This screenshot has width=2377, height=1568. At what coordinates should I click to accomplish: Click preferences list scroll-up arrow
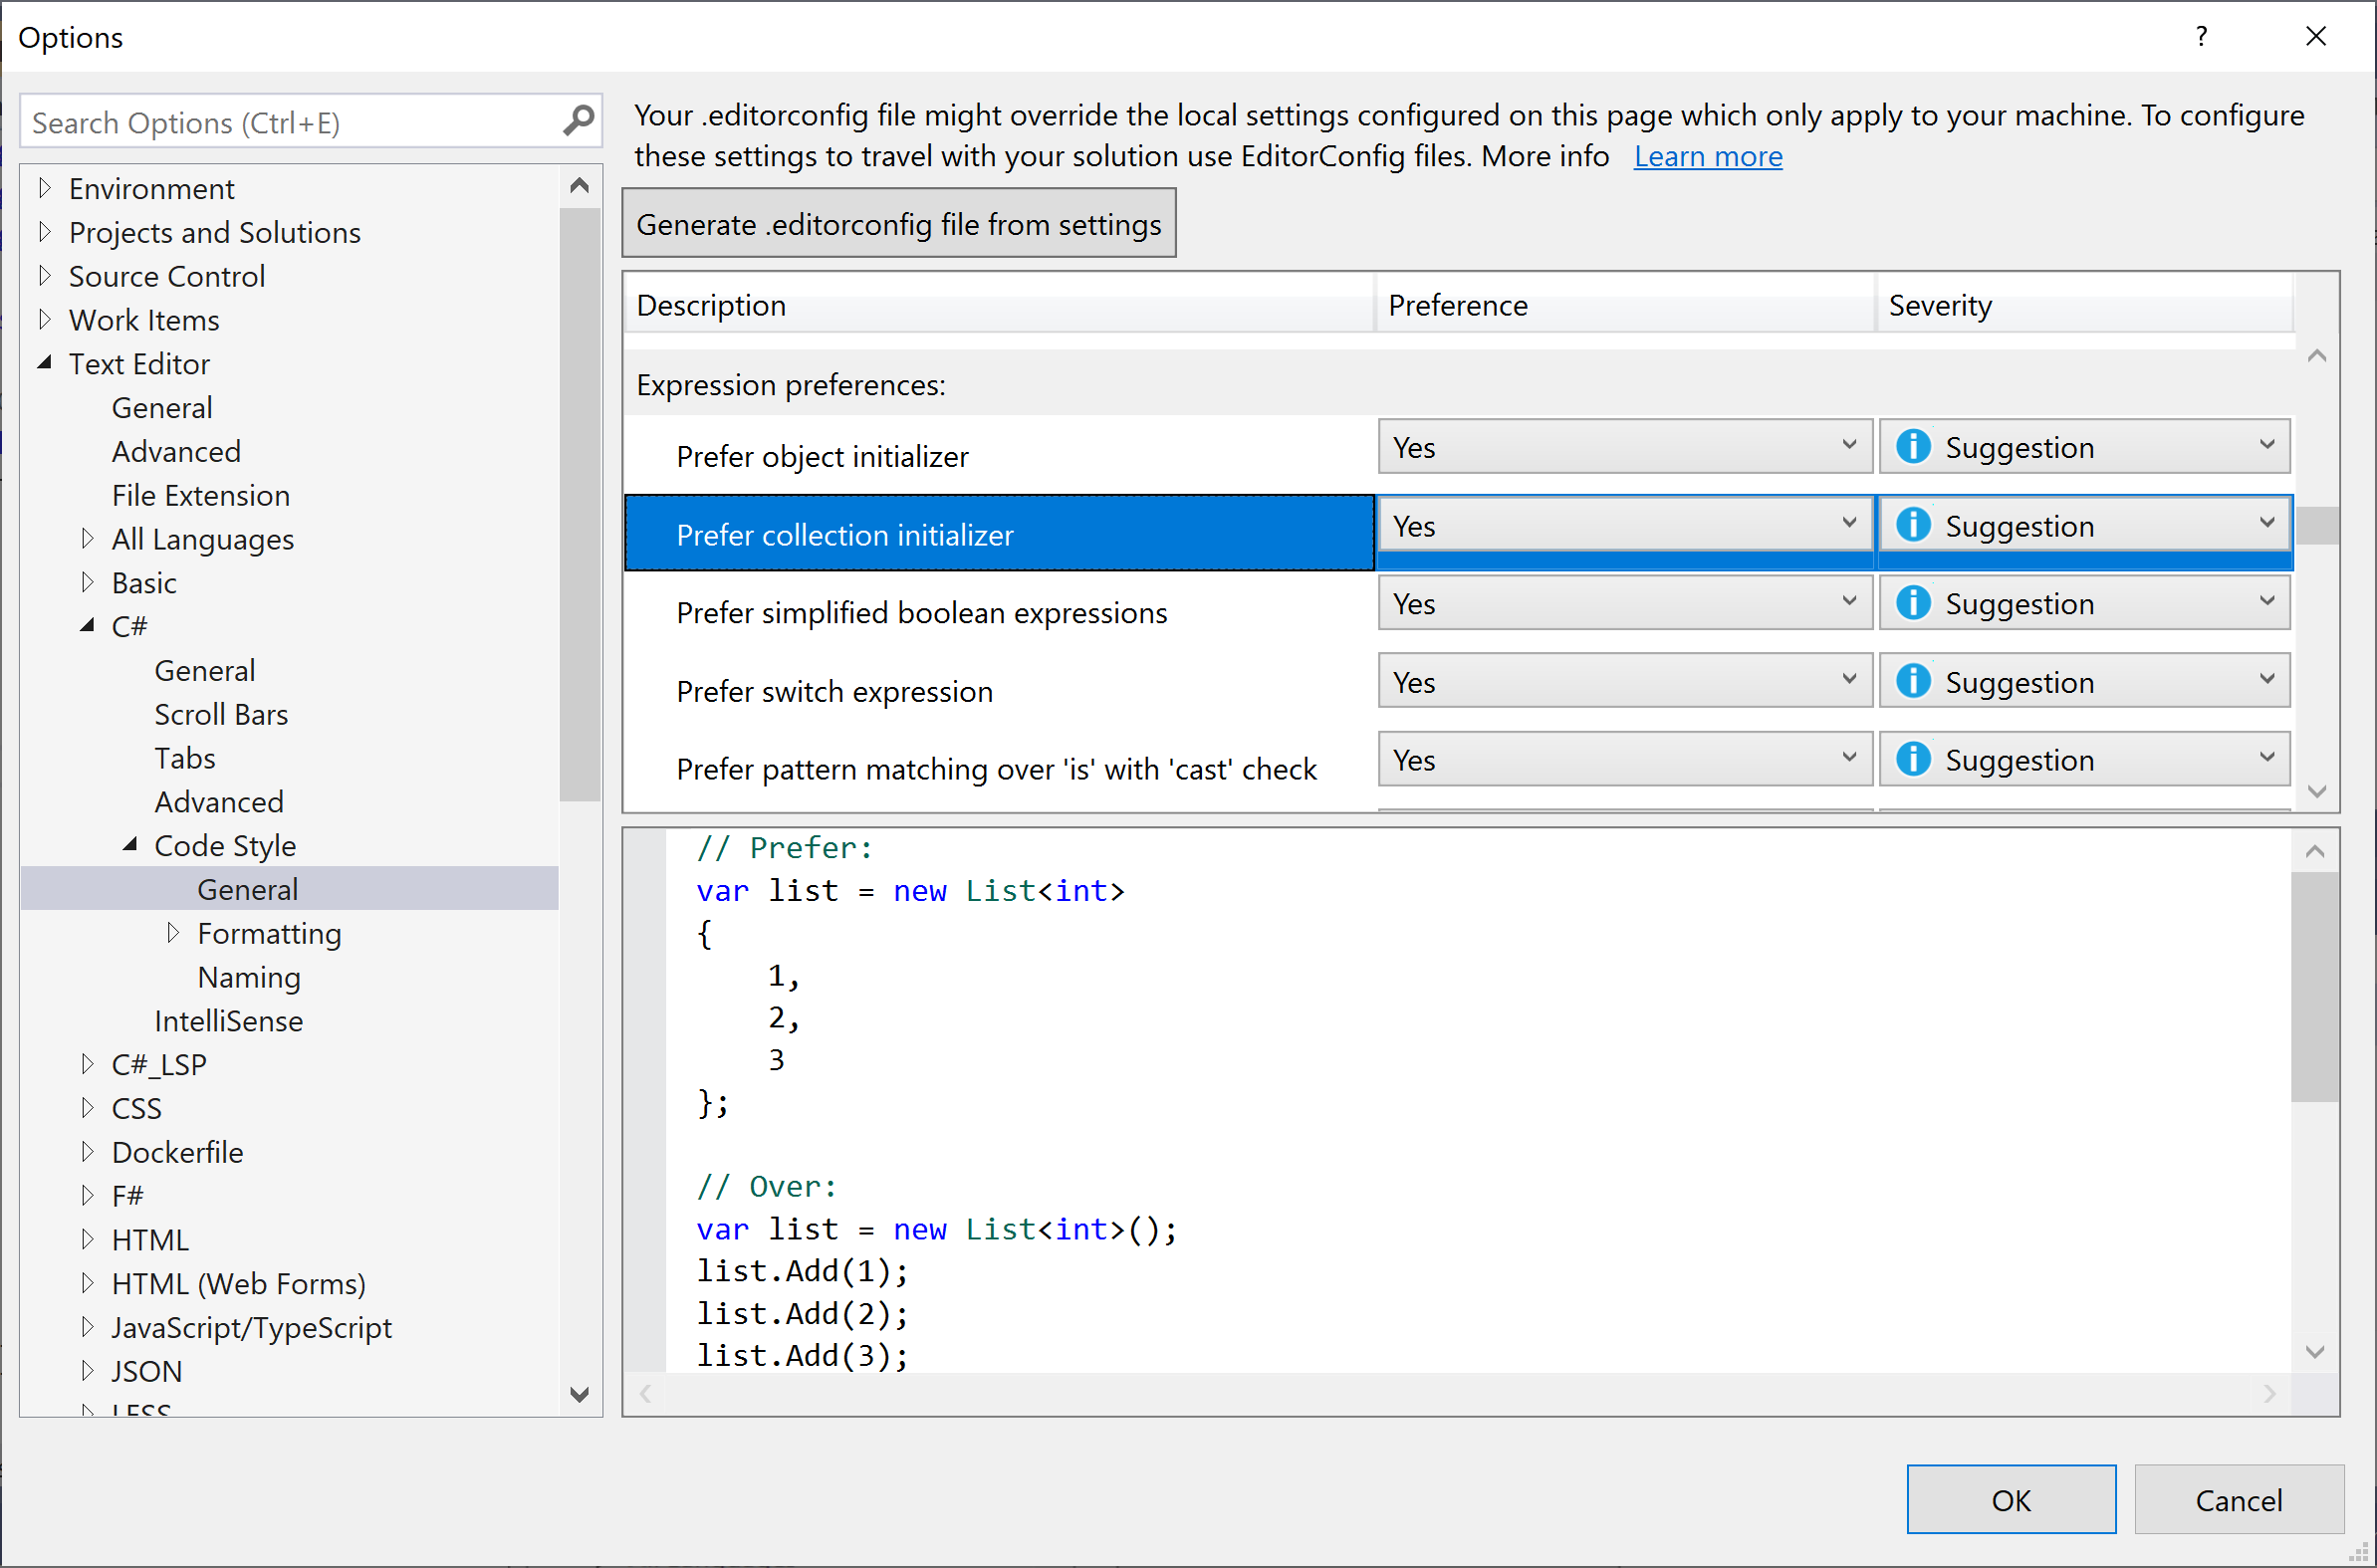[x=2316, y=356]
